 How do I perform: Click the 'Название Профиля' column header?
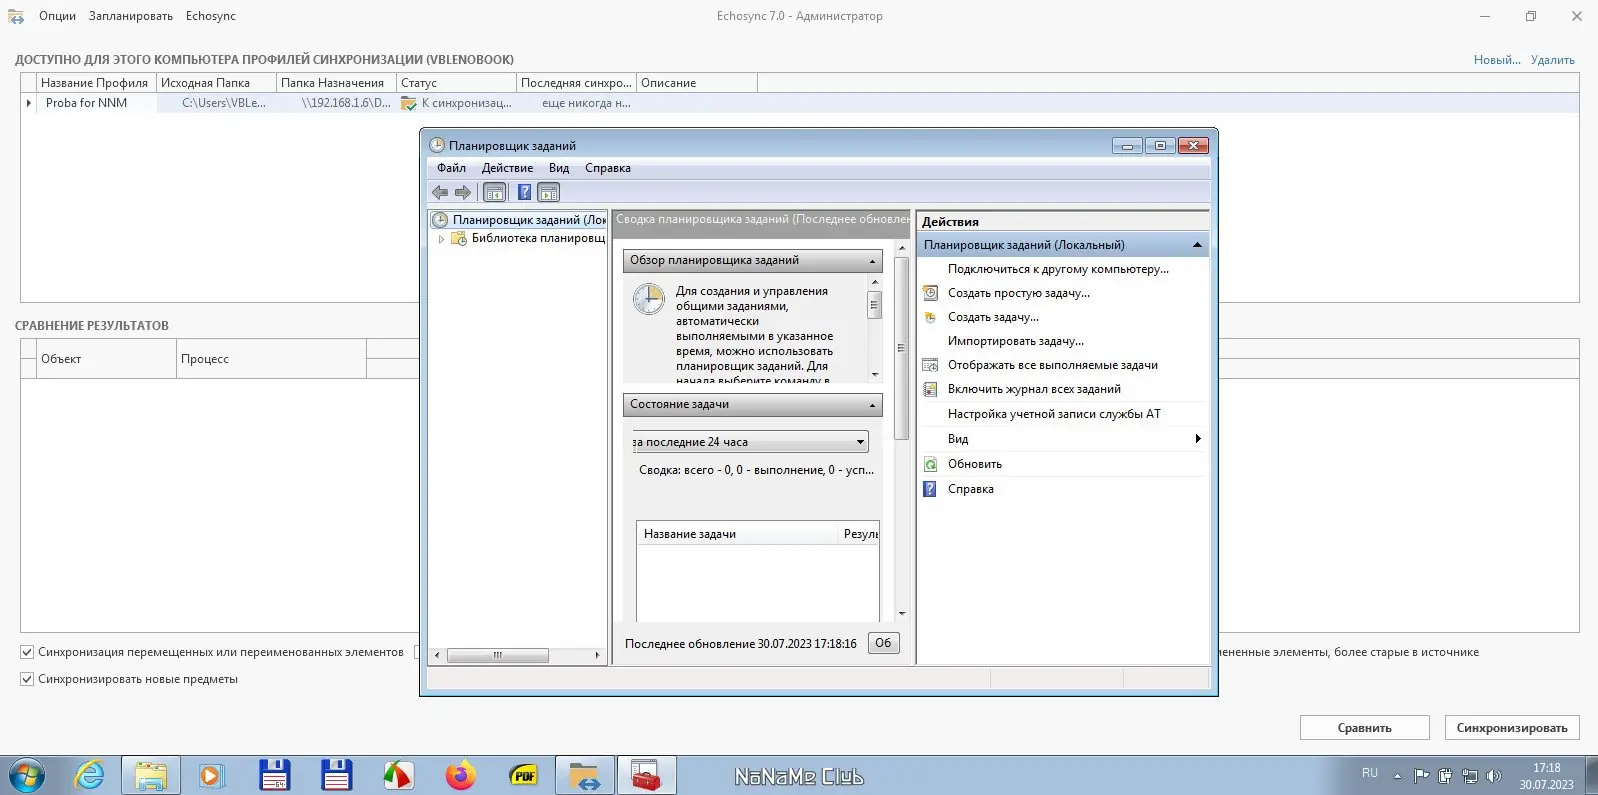96,83
